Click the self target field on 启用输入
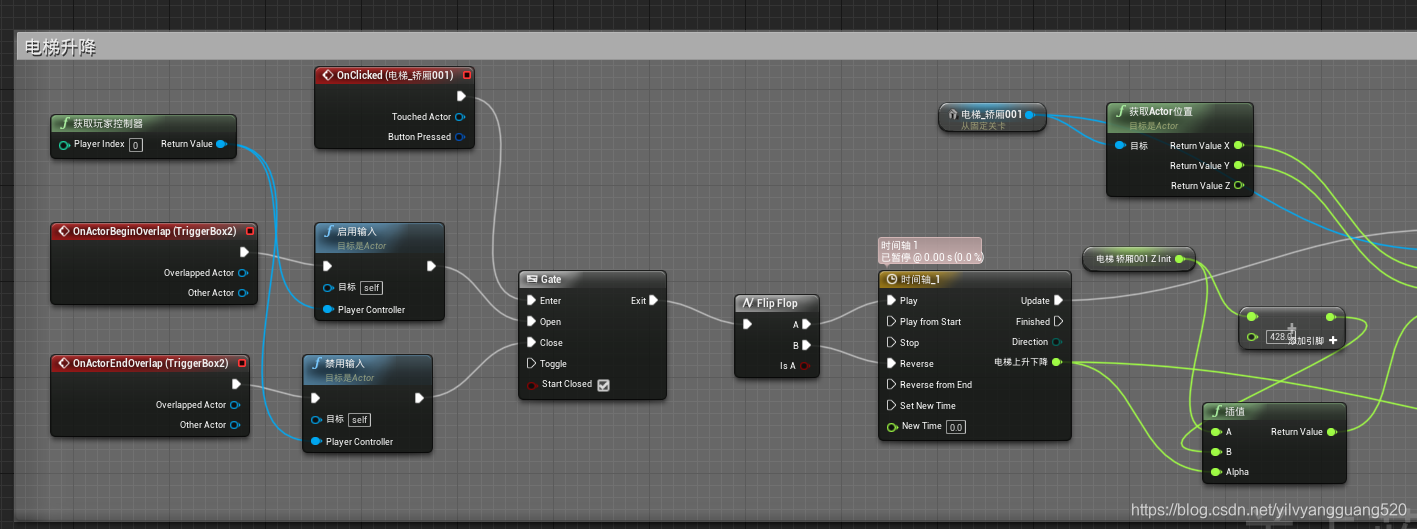 (x=371, y=288)
